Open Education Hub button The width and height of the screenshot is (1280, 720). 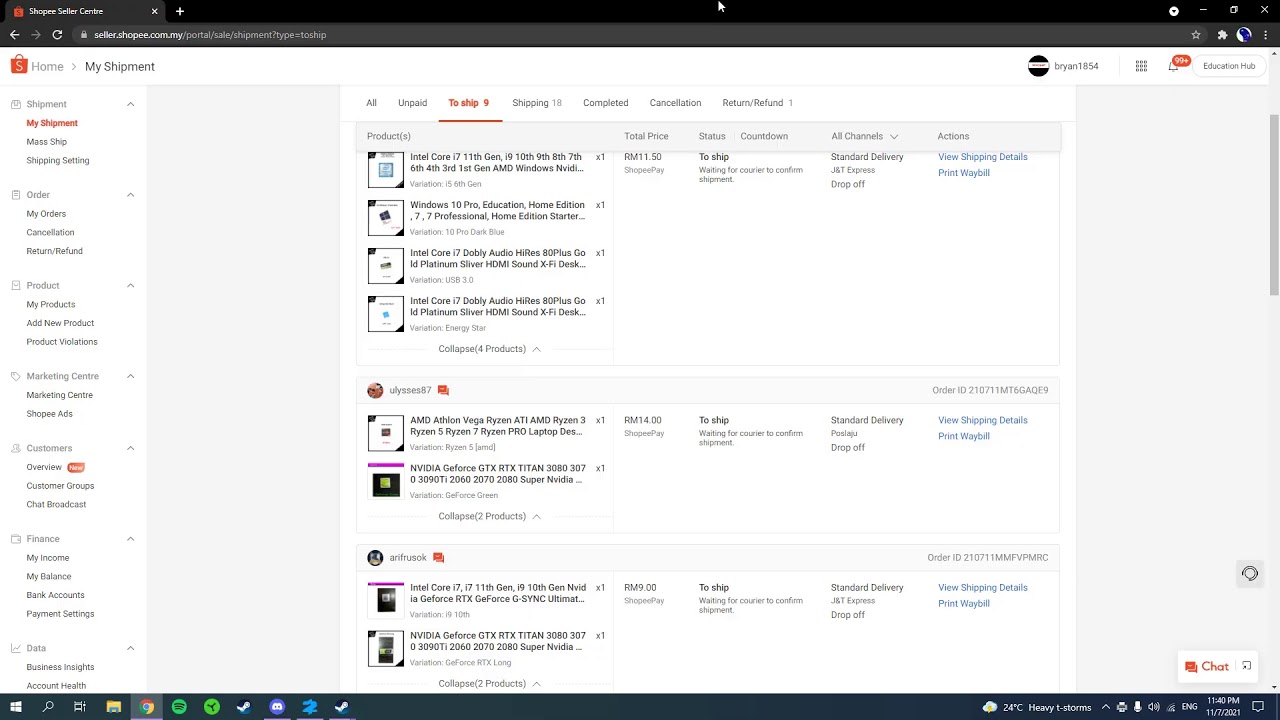coord(1229,66)
